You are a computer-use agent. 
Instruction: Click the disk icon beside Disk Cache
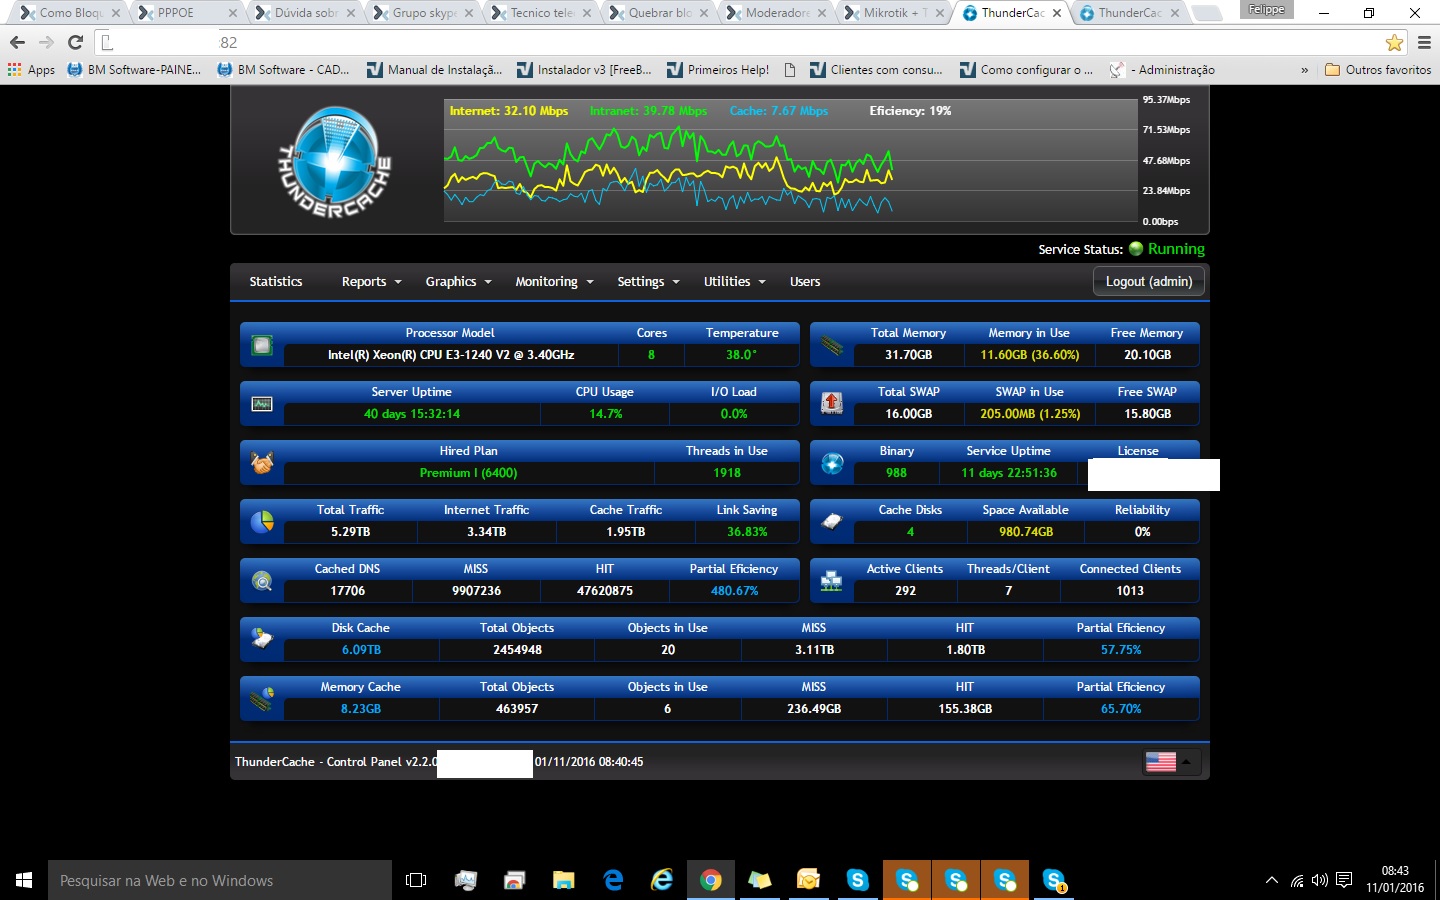[x=262, y=639]
